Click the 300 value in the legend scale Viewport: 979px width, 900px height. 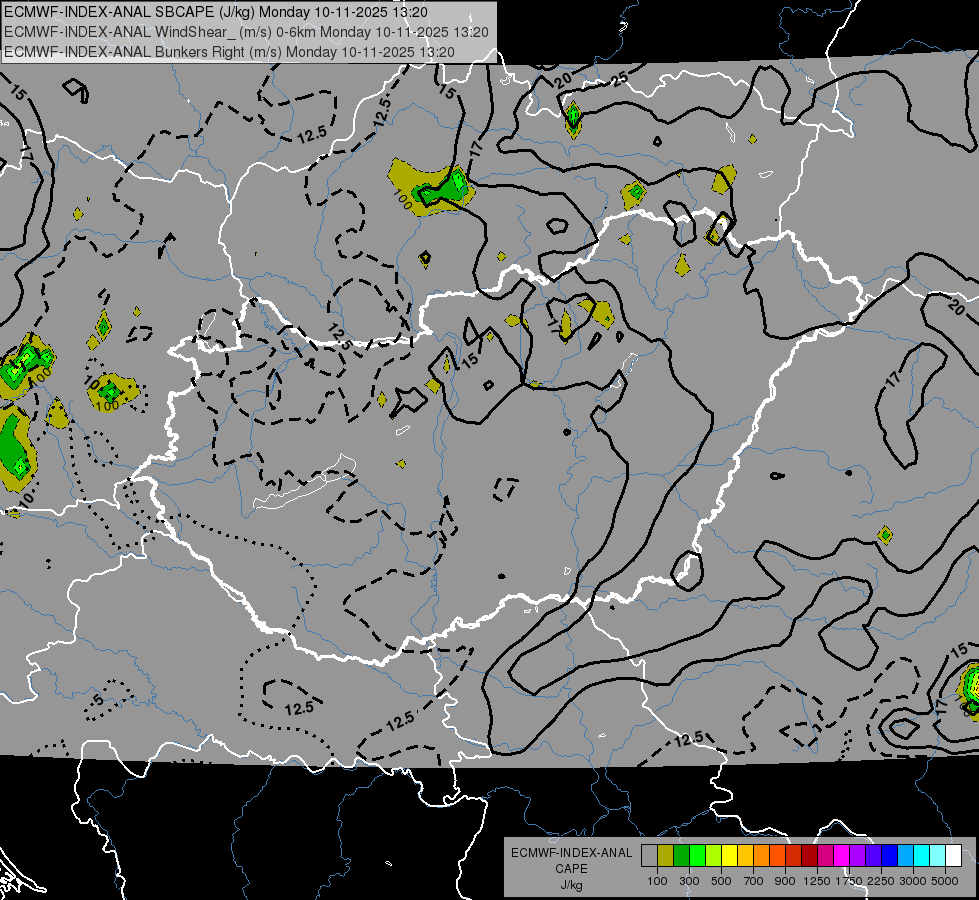click(689, 881)
